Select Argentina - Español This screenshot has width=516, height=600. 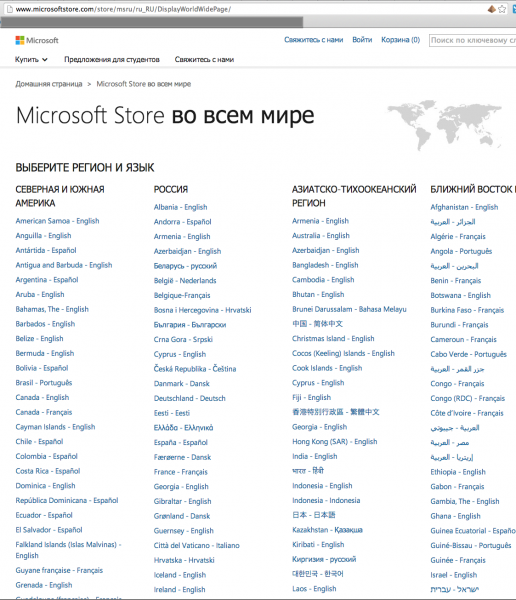pyautogui.click(x=47, y=280)
